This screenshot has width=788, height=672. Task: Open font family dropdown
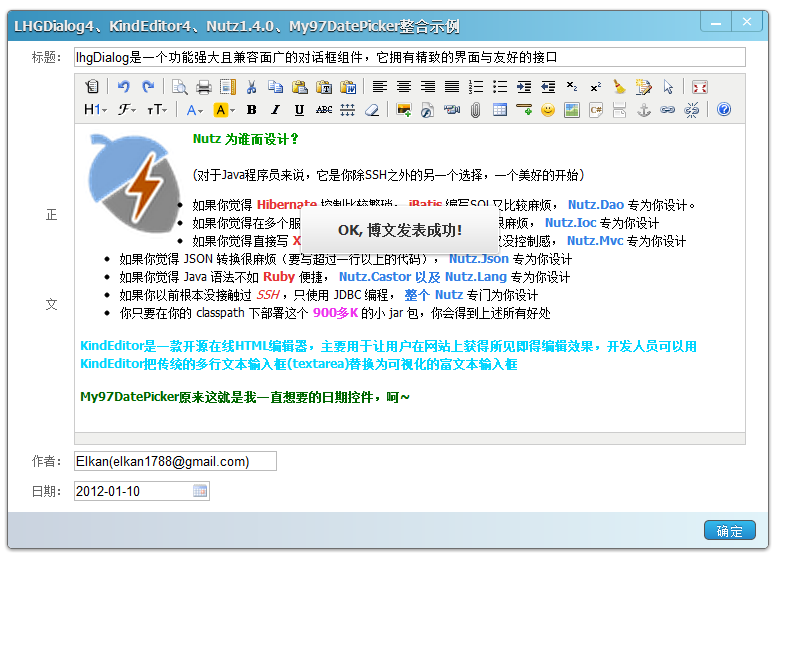(127, 110)
